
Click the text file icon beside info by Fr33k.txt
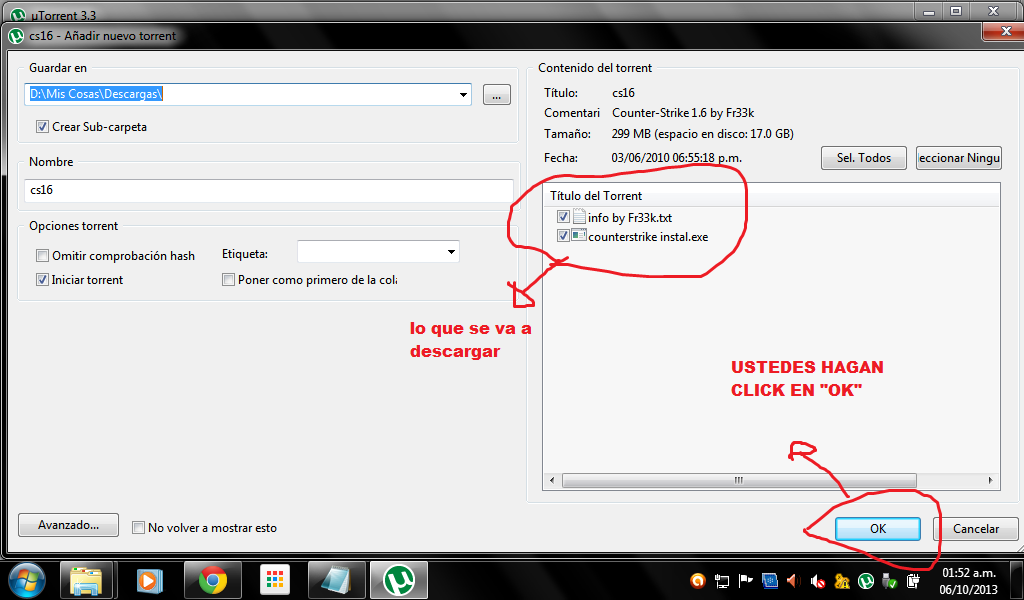579,217
